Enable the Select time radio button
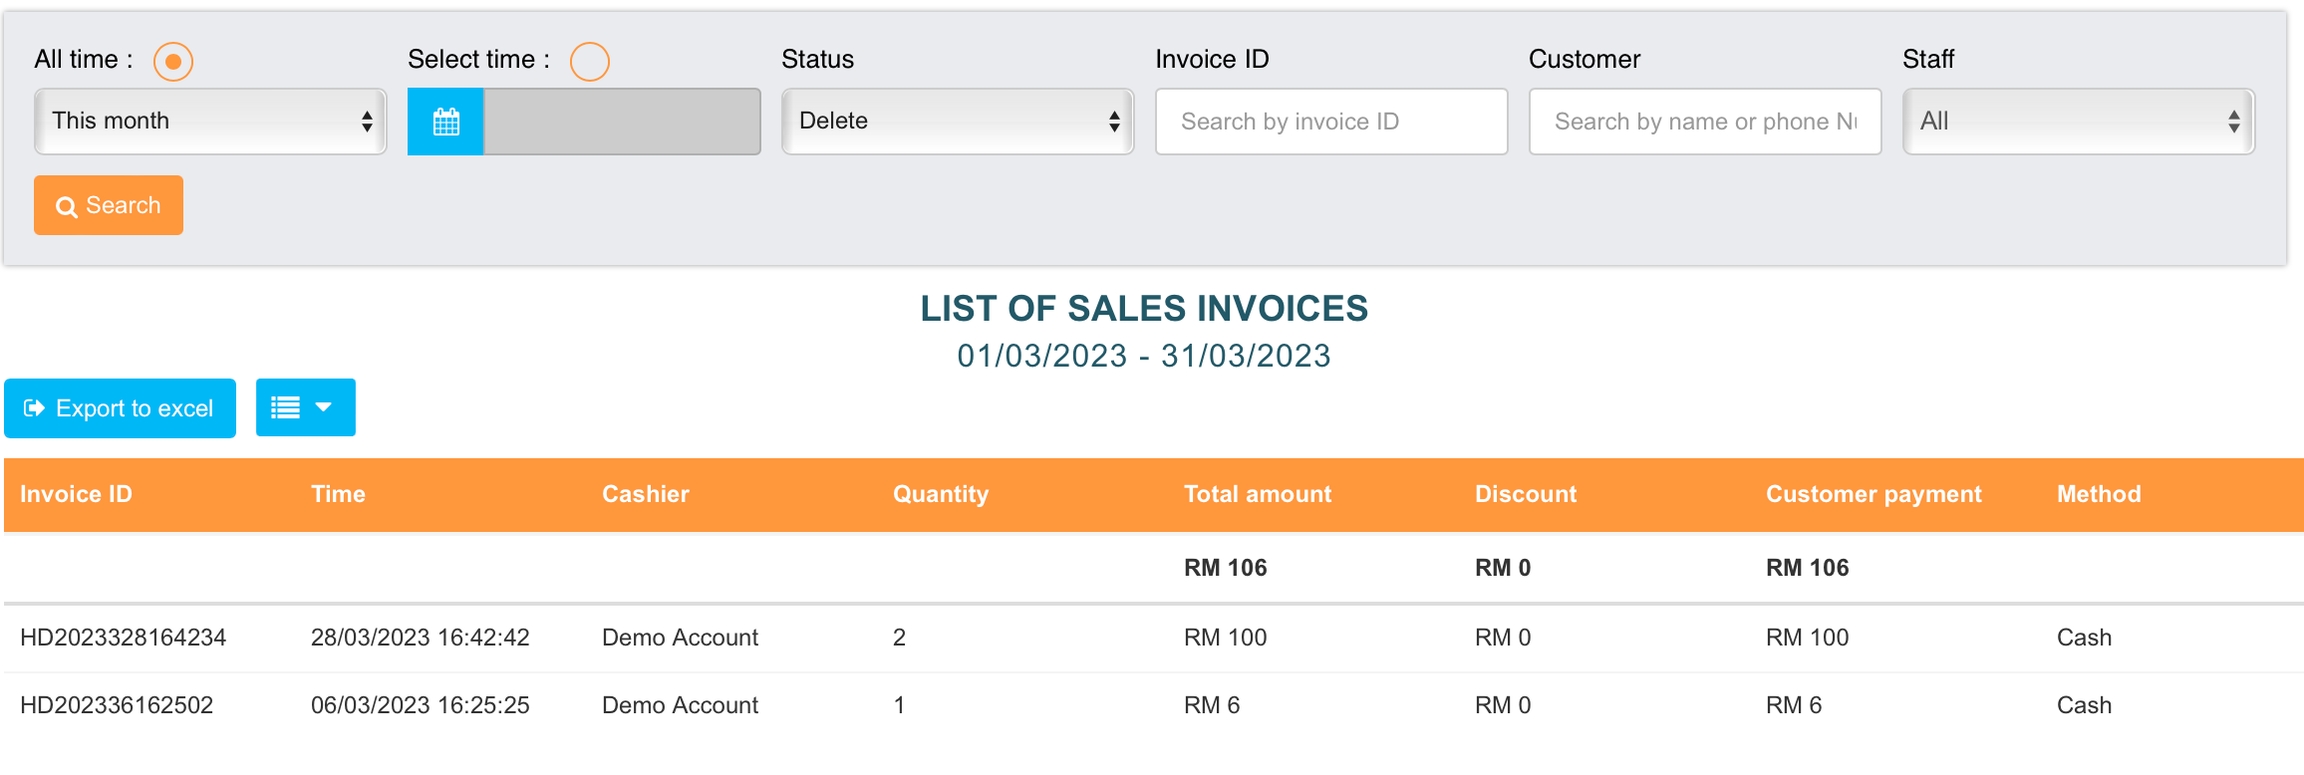This screenshot has height=775, width=2304. (x=589, y=62)
